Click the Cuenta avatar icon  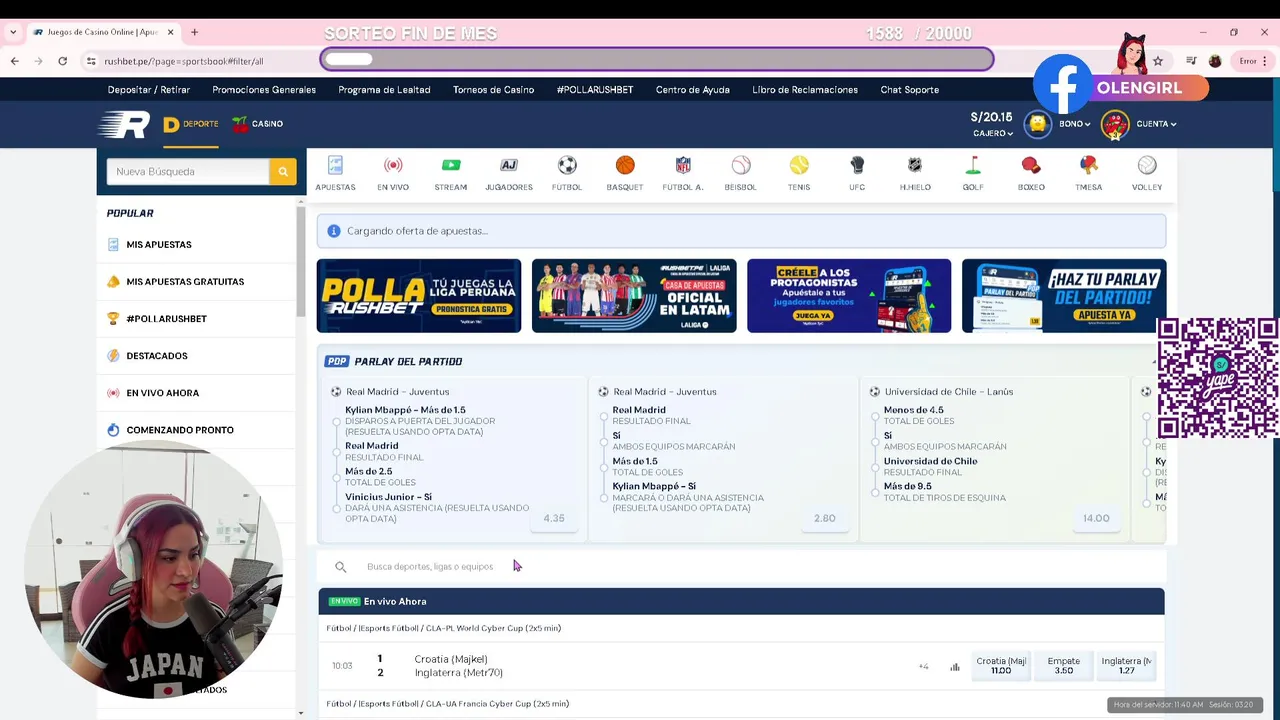pyautogui.click(x=1115, y=124)
